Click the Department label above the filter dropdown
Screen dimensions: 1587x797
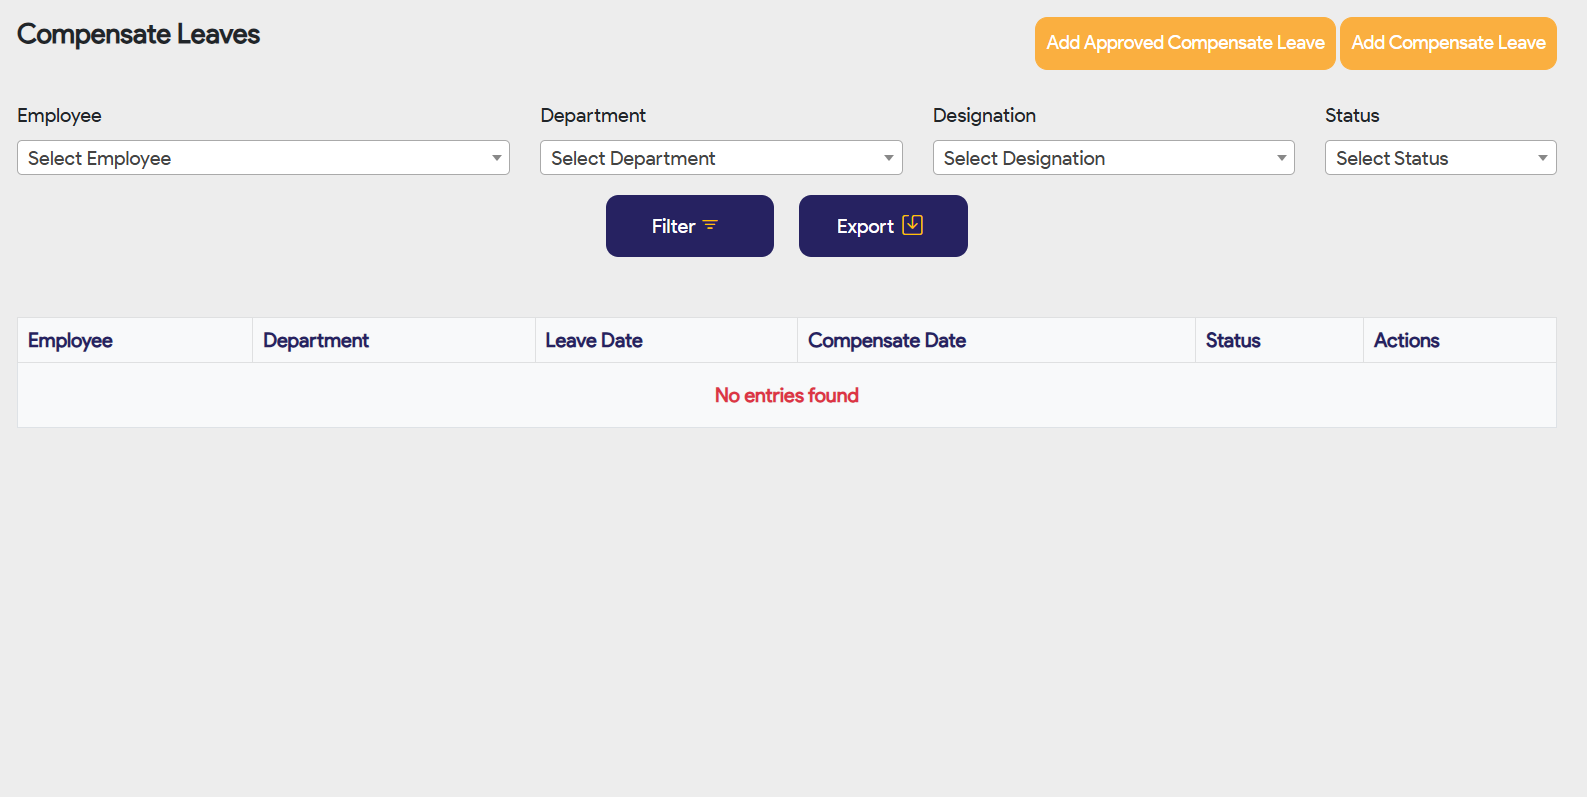[593, 116]
